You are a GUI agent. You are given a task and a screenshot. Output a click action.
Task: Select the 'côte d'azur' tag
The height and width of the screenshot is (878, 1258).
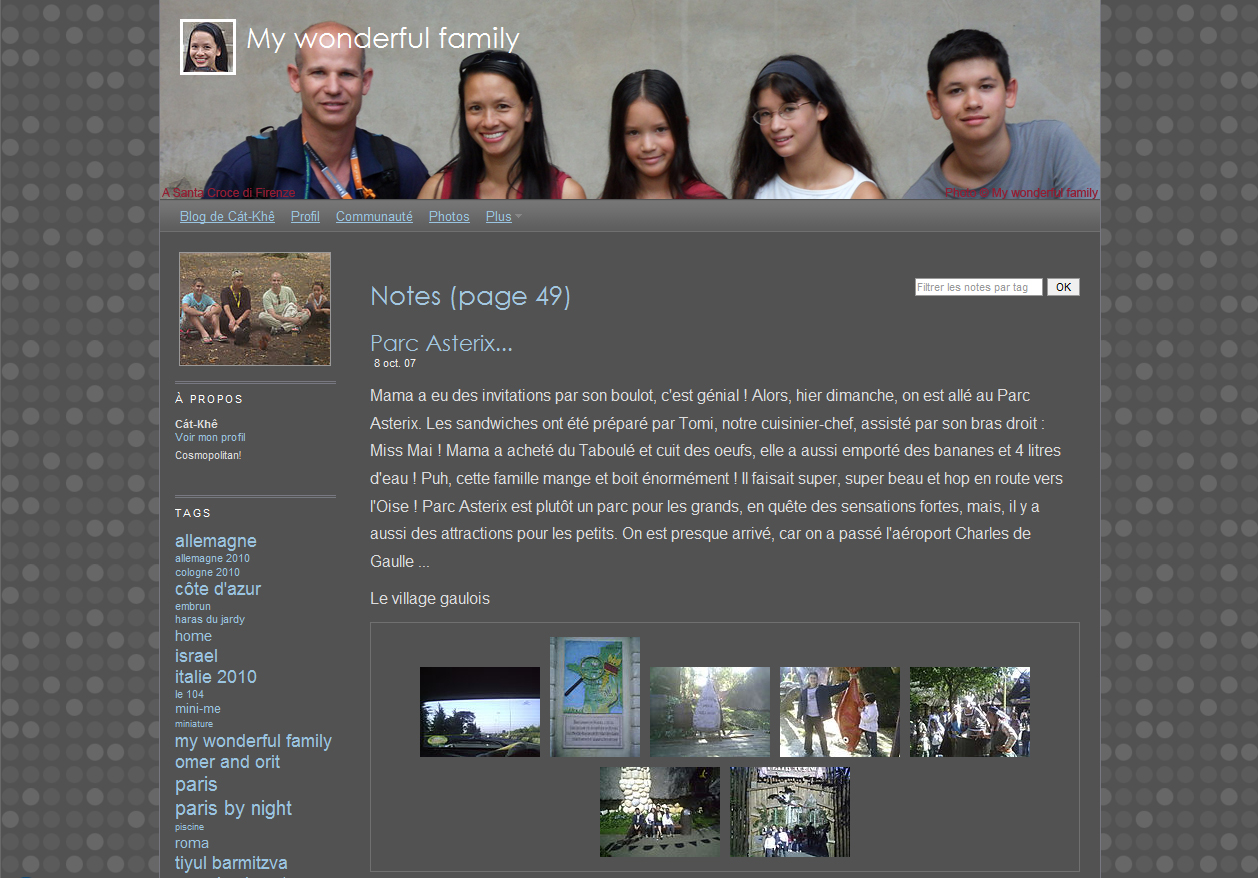(218, 589)
